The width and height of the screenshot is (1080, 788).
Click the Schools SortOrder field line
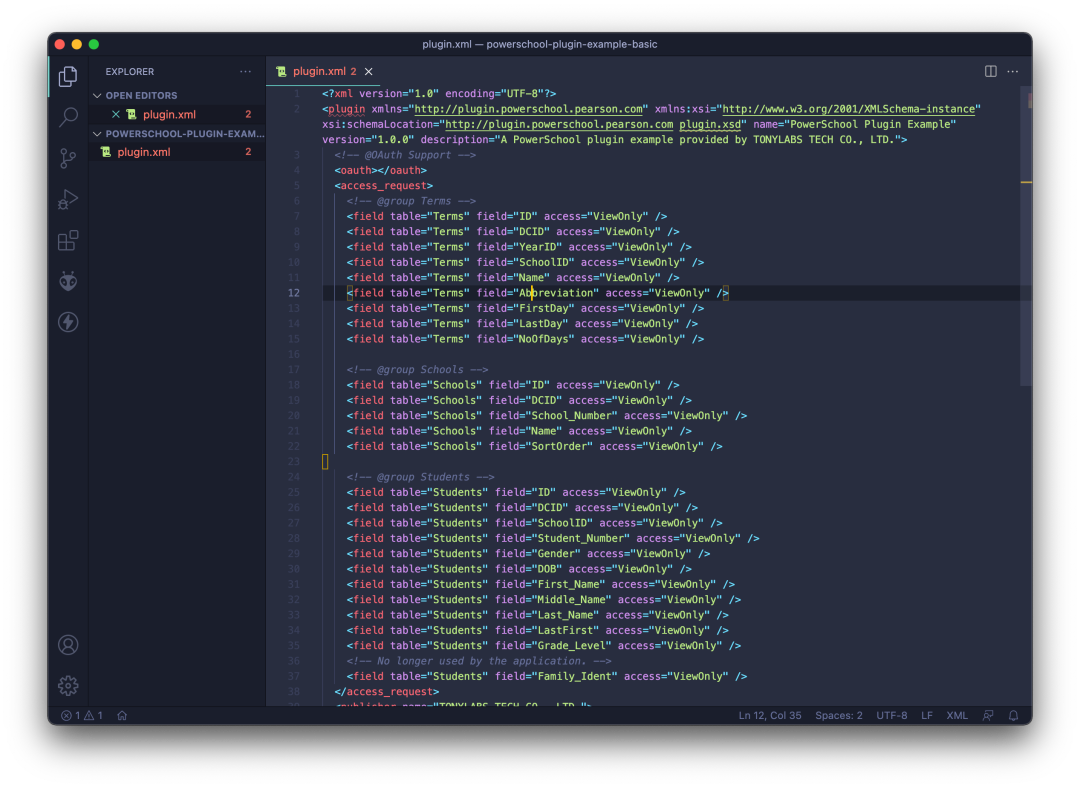(x=534, y=446)
